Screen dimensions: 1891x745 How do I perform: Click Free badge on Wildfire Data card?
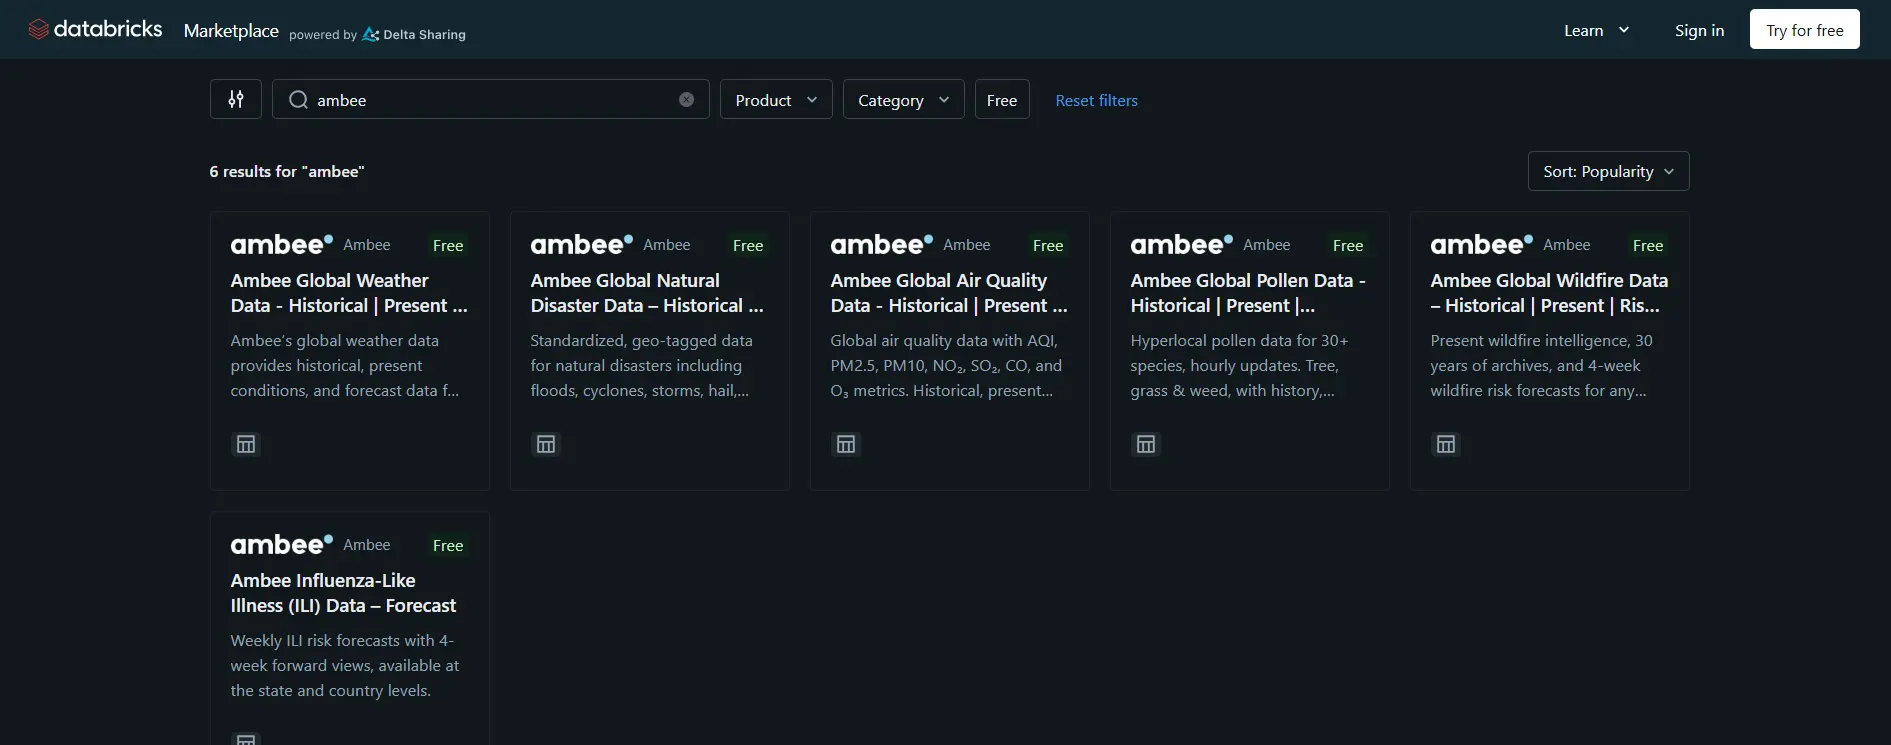1648,245
